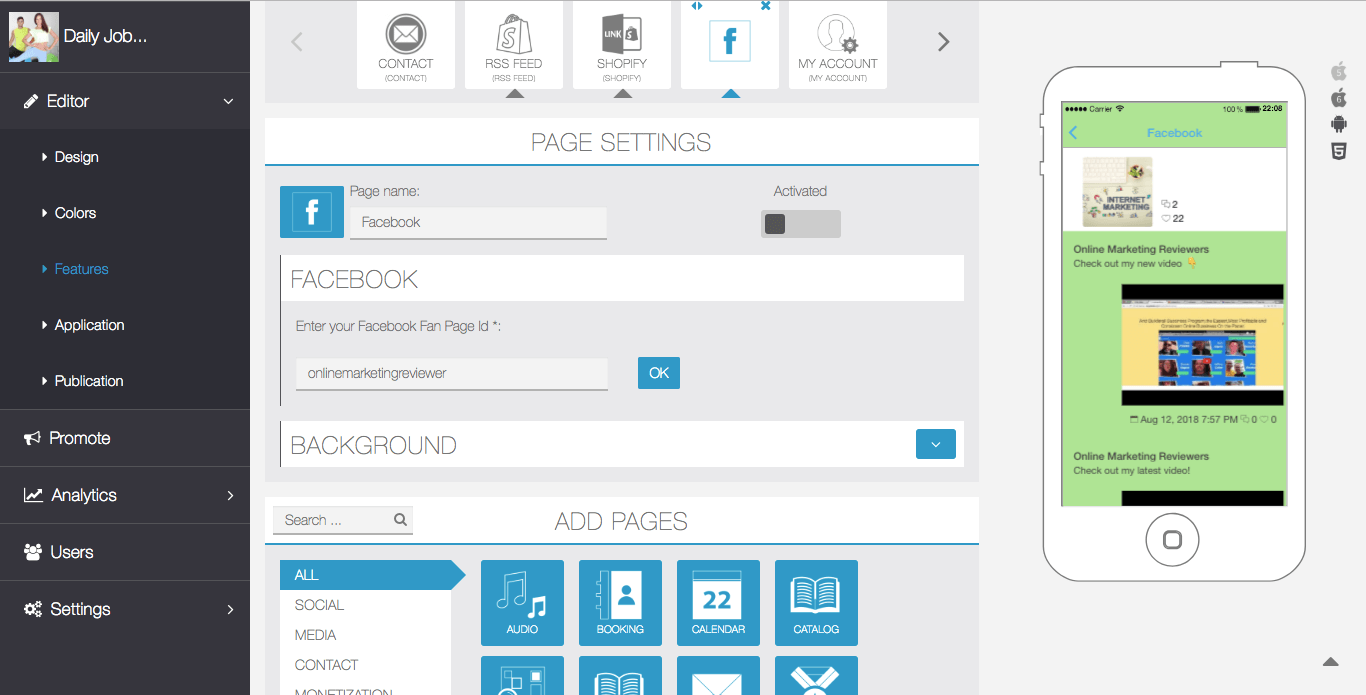Open the Colors submenu item
The width and height of the screenshot is (1366, 695).
click(75, 213)
